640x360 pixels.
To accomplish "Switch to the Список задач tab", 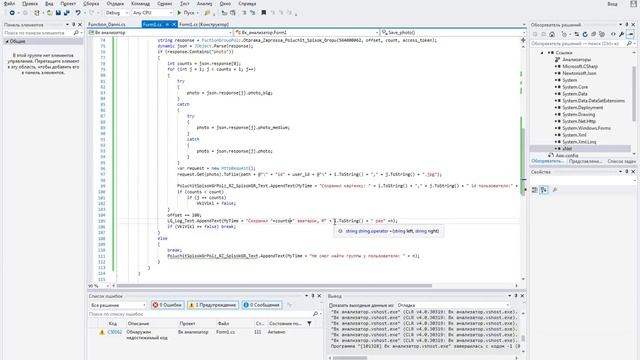I will coord(621,161).
